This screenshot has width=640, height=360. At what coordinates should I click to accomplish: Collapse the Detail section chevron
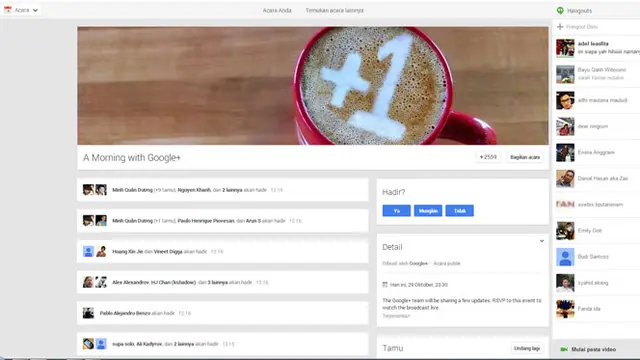(x=542, y=241)
